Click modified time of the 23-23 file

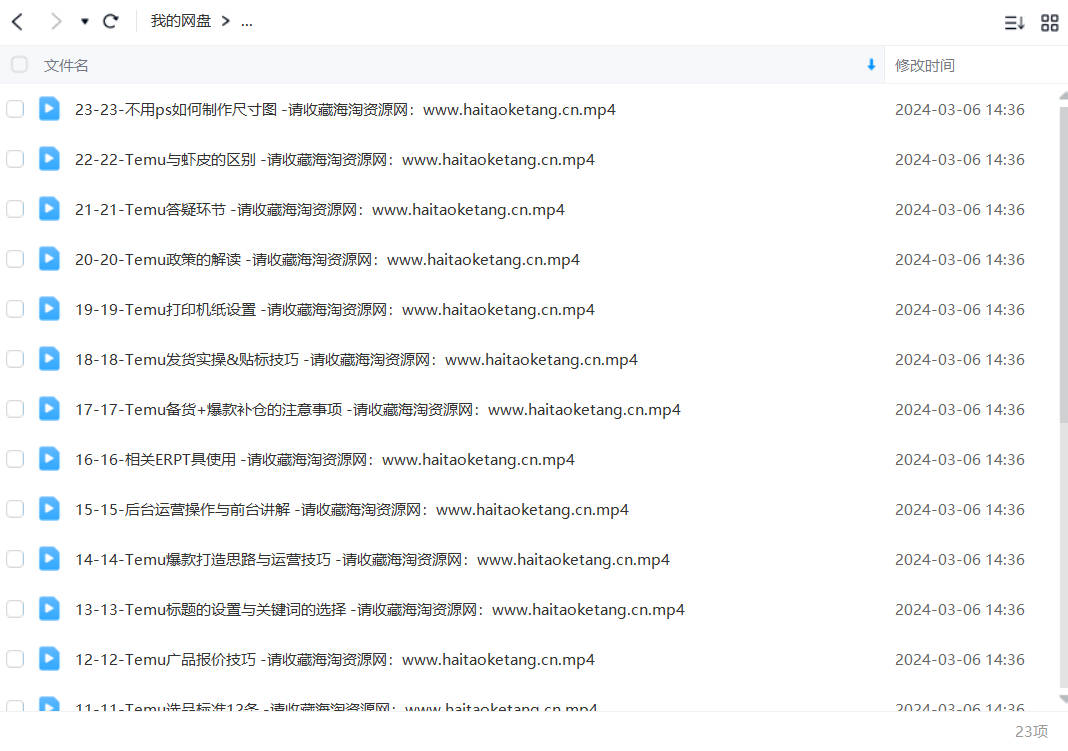point(959,110)
